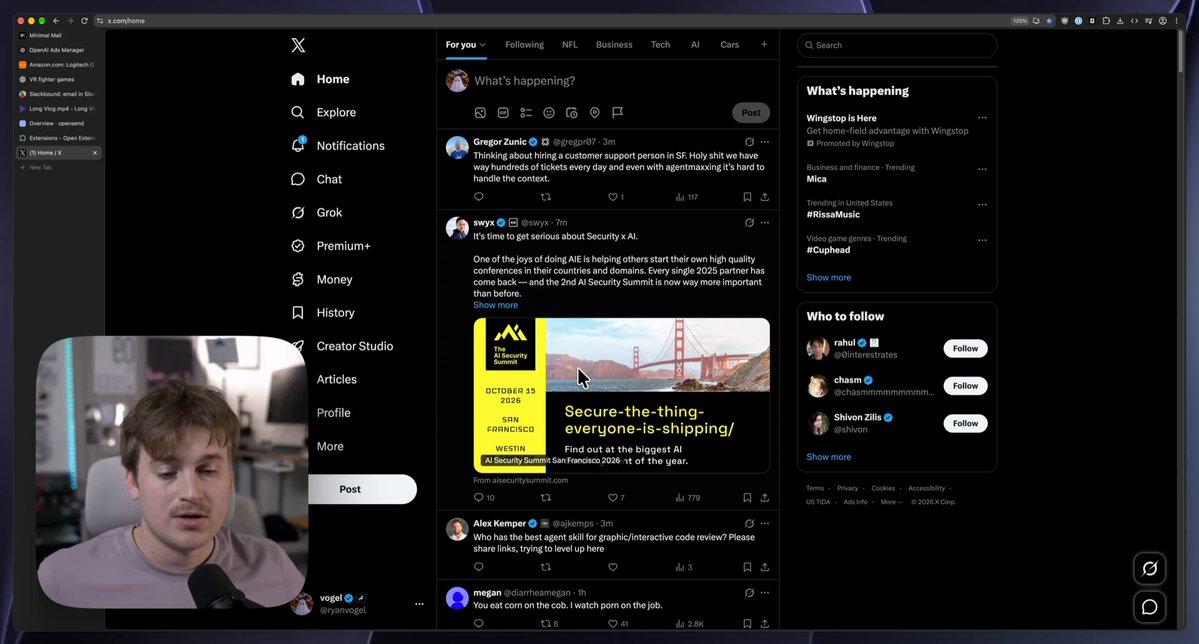The image size is (1199, 644).
Task: Open the AI Security Summit link card
Action: [x=622, y=395]
